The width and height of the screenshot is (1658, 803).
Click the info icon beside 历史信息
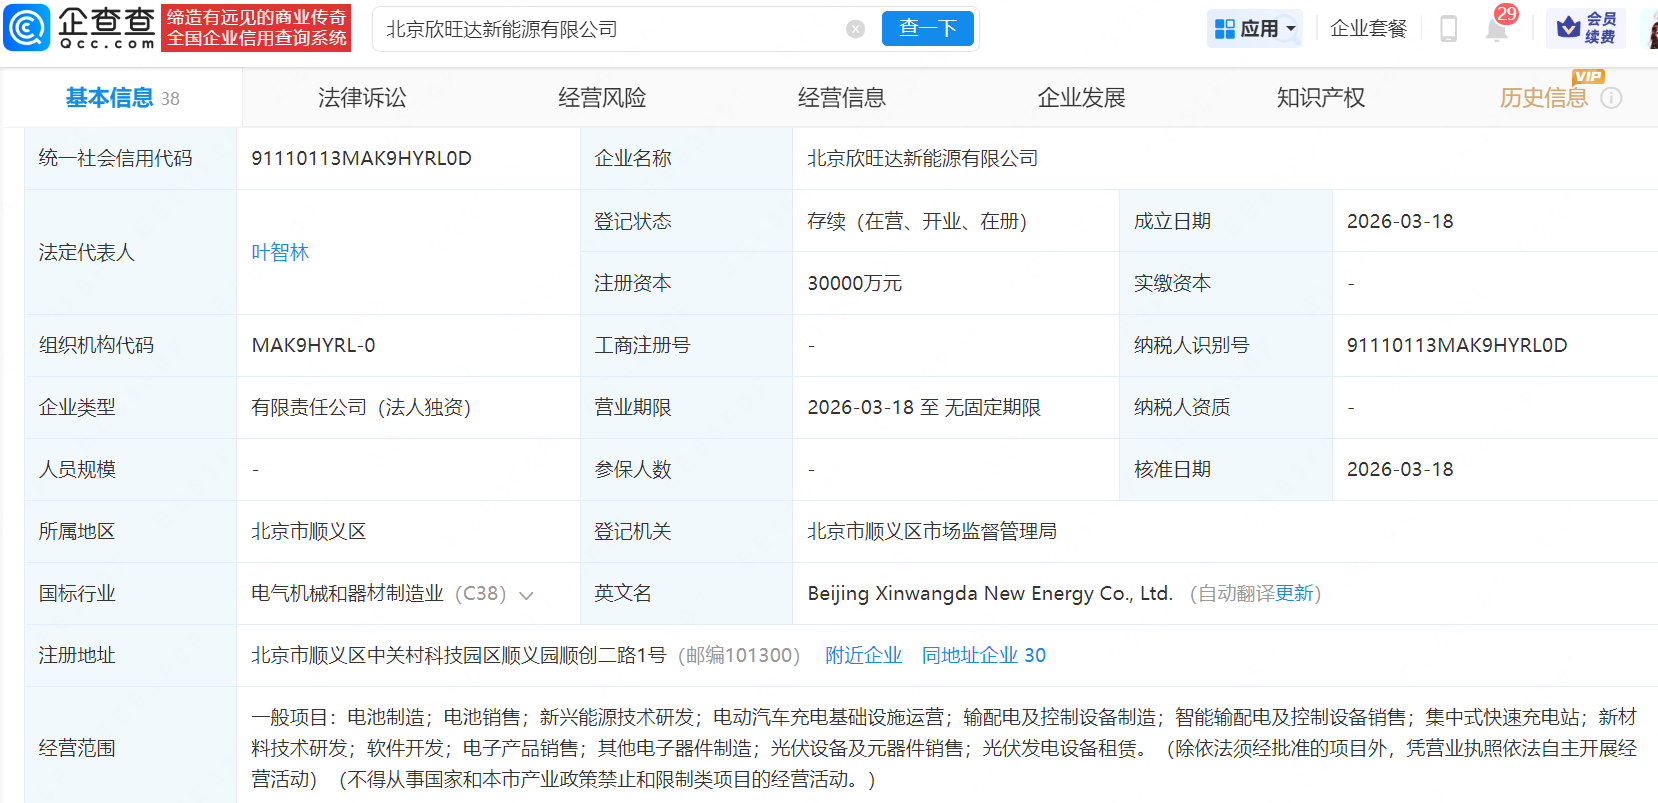(1611, 98)
